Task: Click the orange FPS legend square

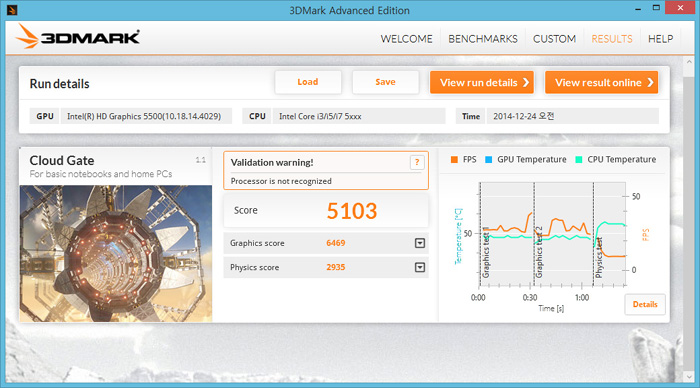Action: tap(454, 159)
